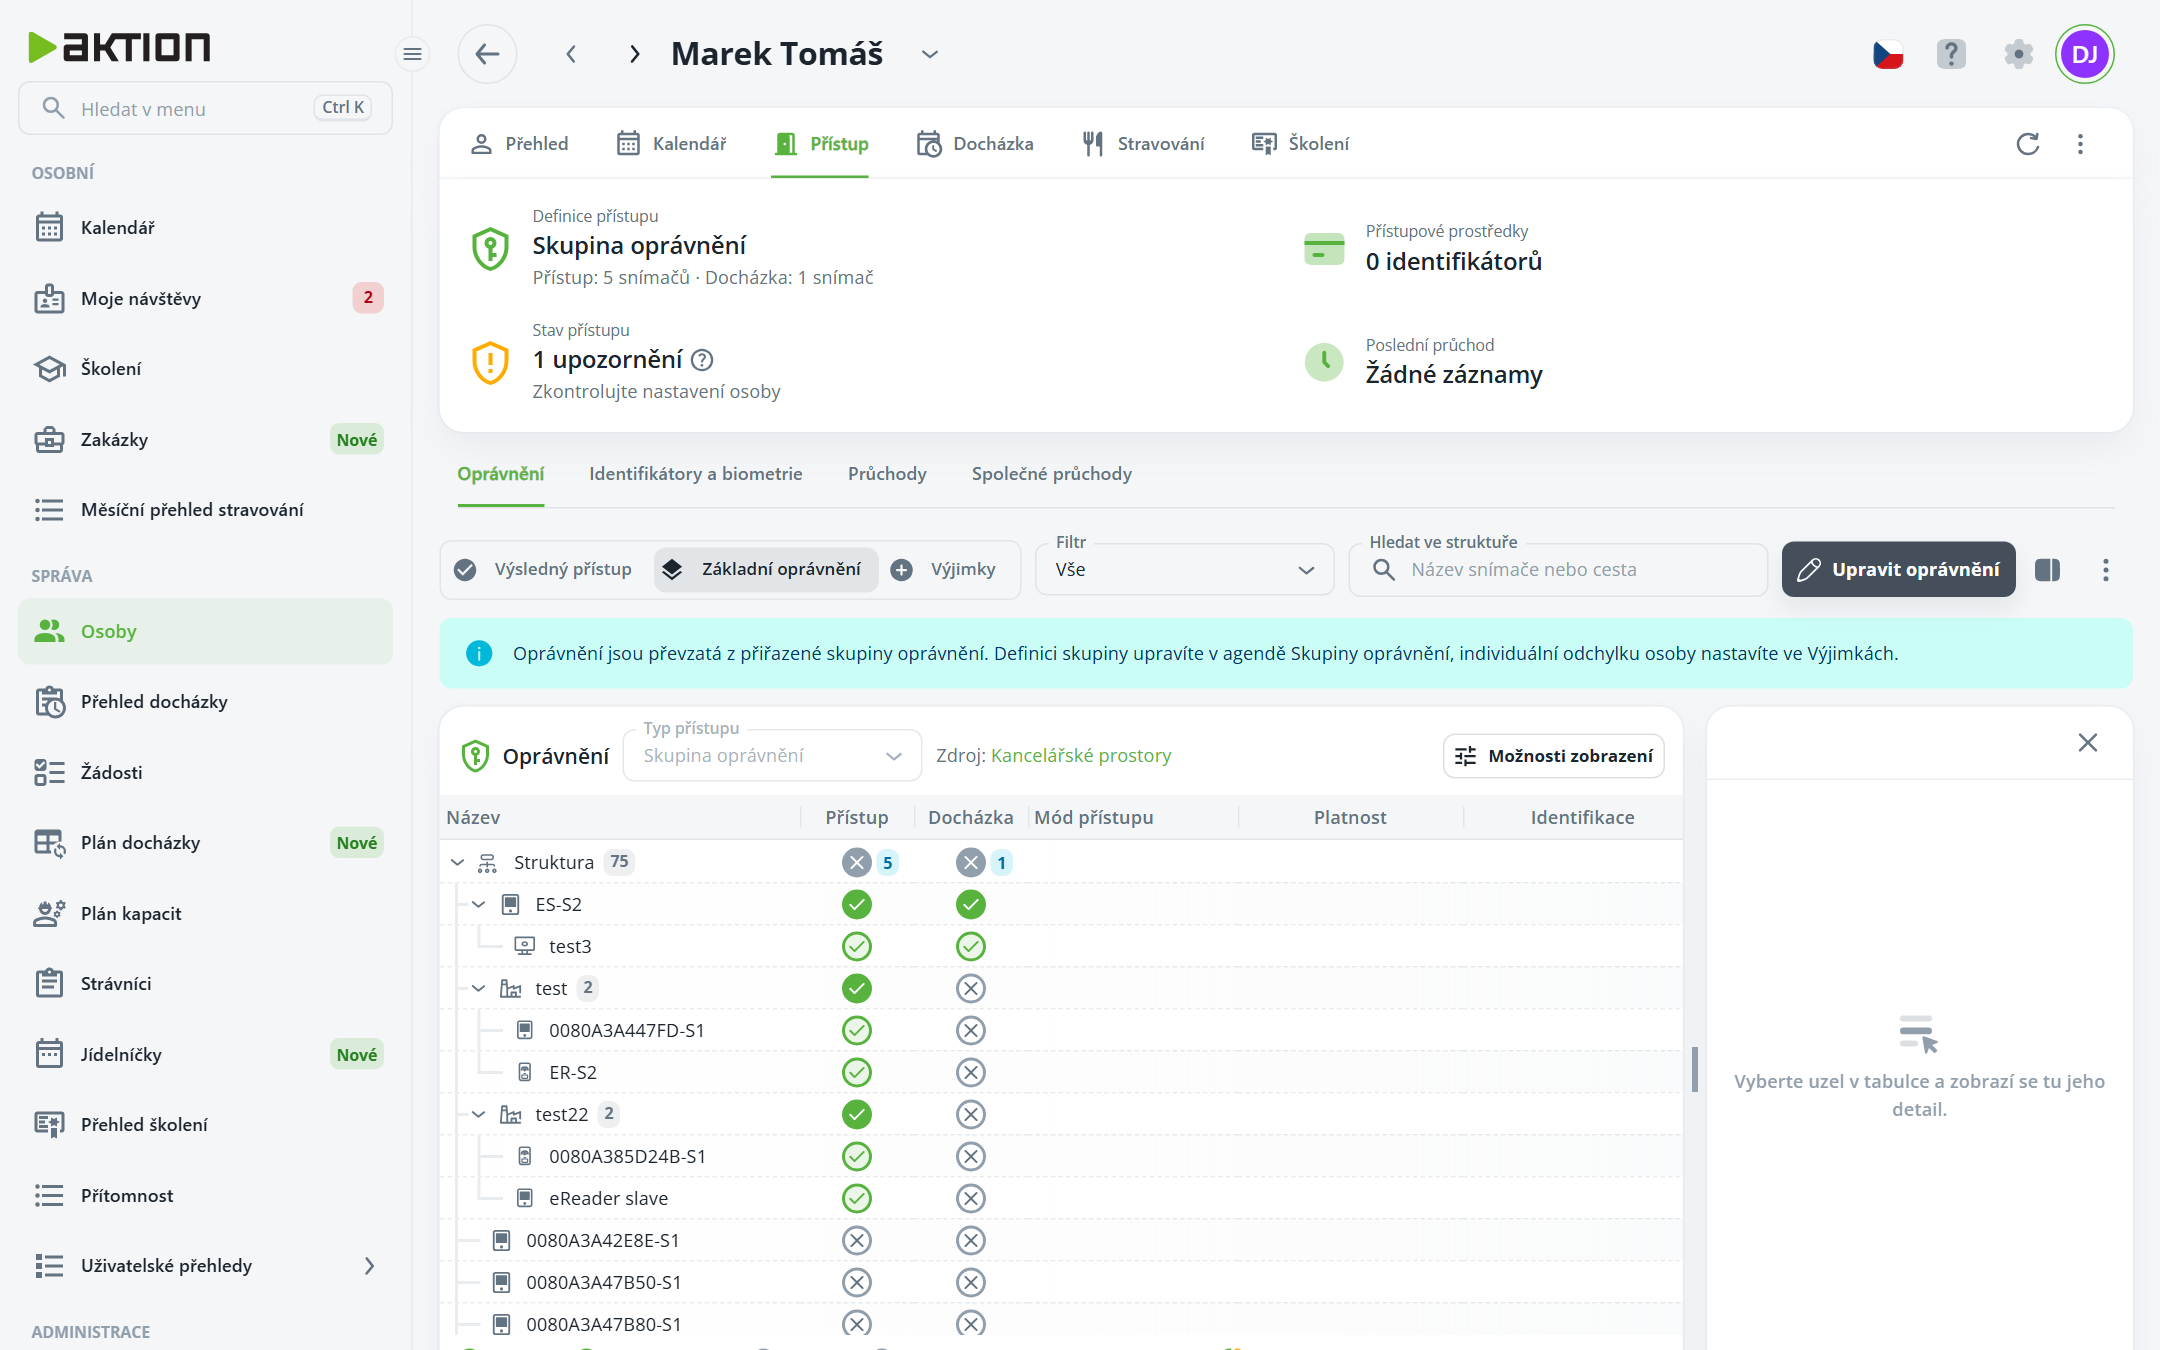Screen dimensions: 2160x1350
Task: Collapse the test22 tree node
Action: tap(478, 1115)
